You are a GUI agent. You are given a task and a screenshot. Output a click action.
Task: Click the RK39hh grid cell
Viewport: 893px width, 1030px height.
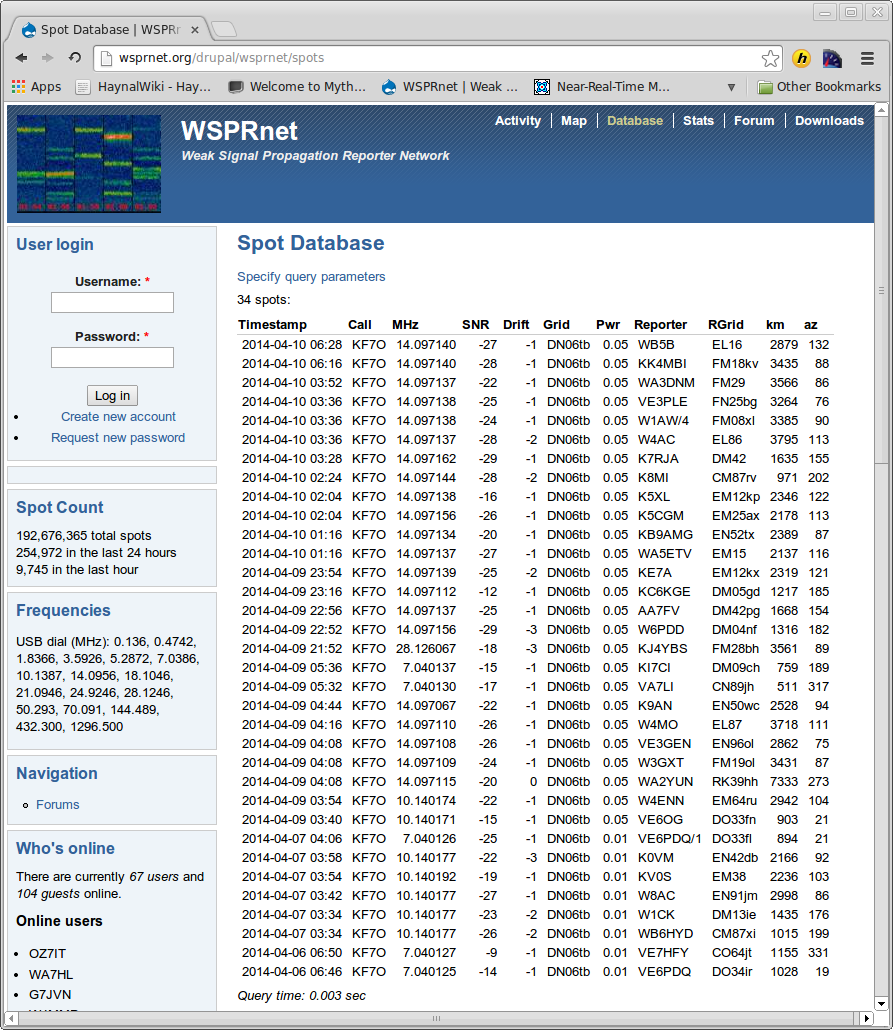pos(735,782)
